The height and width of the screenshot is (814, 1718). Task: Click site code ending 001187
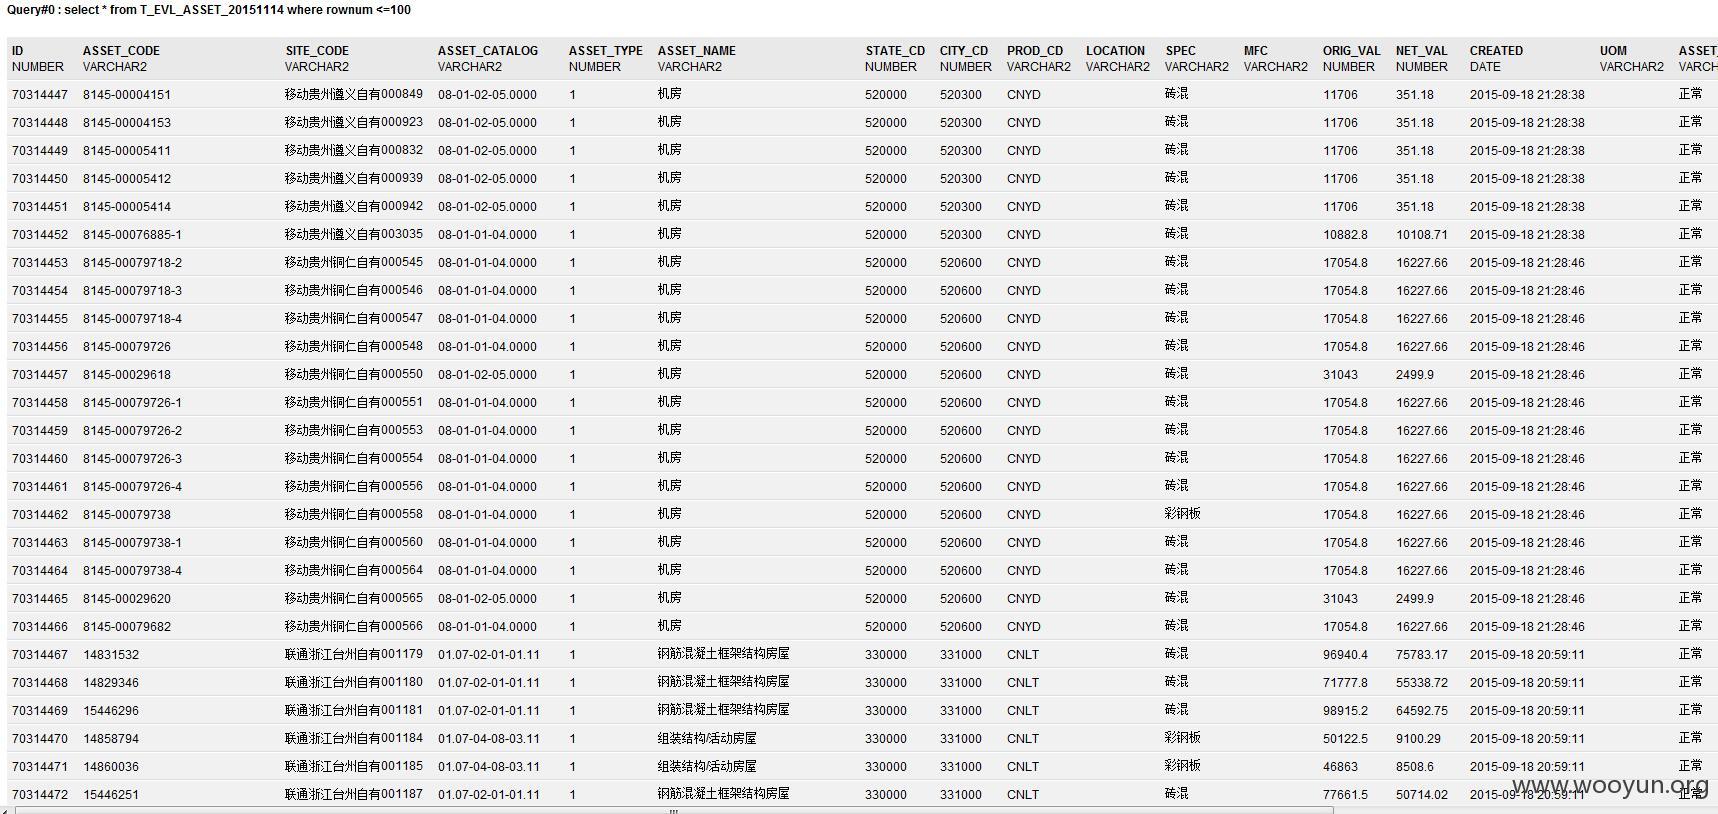point(354,794)
